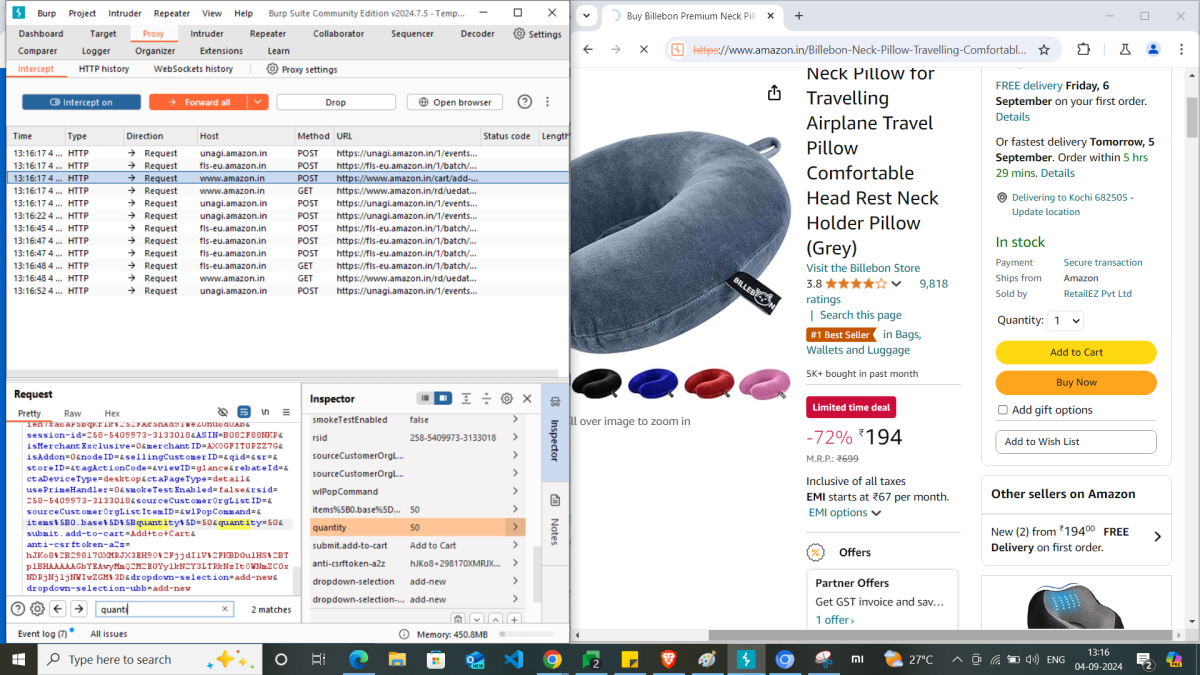Expand the rsid parameter row chevron
Screen dimensions: 1200x675
[x=516, y=438]
